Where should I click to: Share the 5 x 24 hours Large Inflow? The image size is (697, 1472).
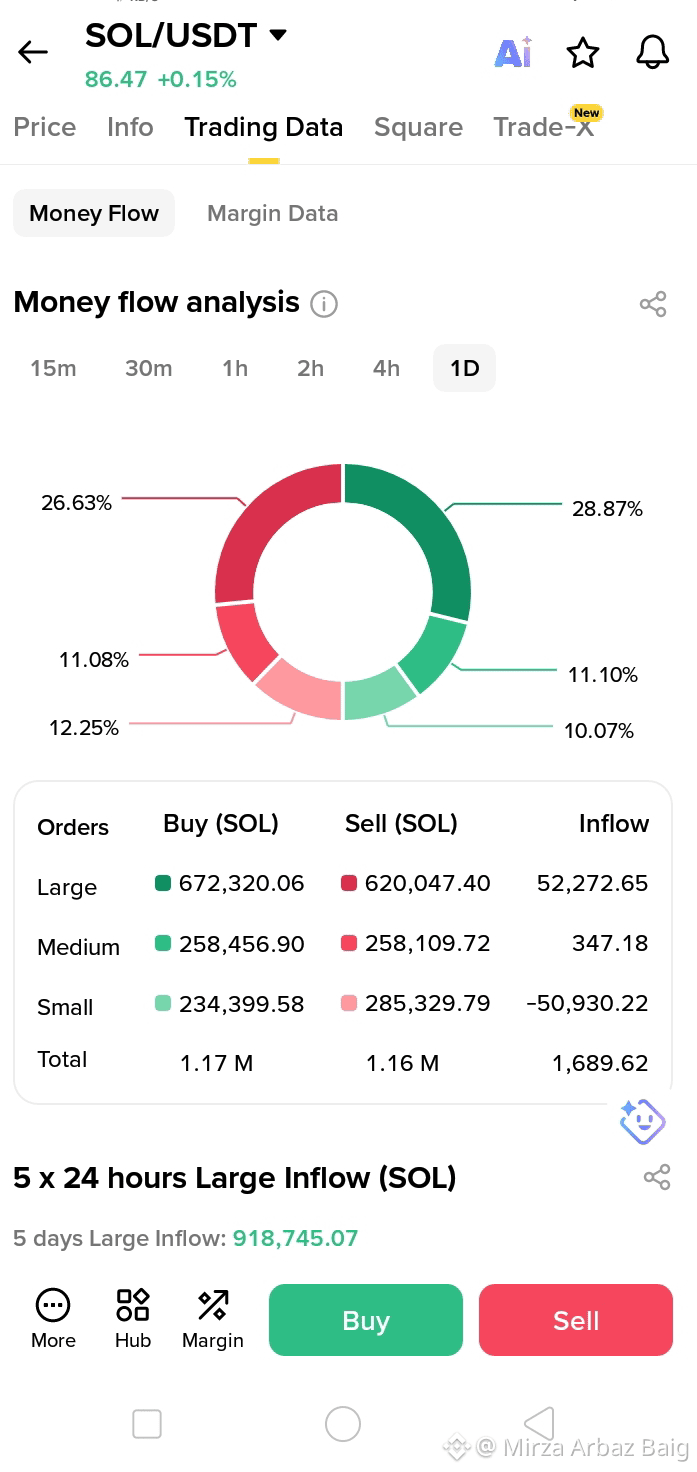point(657,1177)
